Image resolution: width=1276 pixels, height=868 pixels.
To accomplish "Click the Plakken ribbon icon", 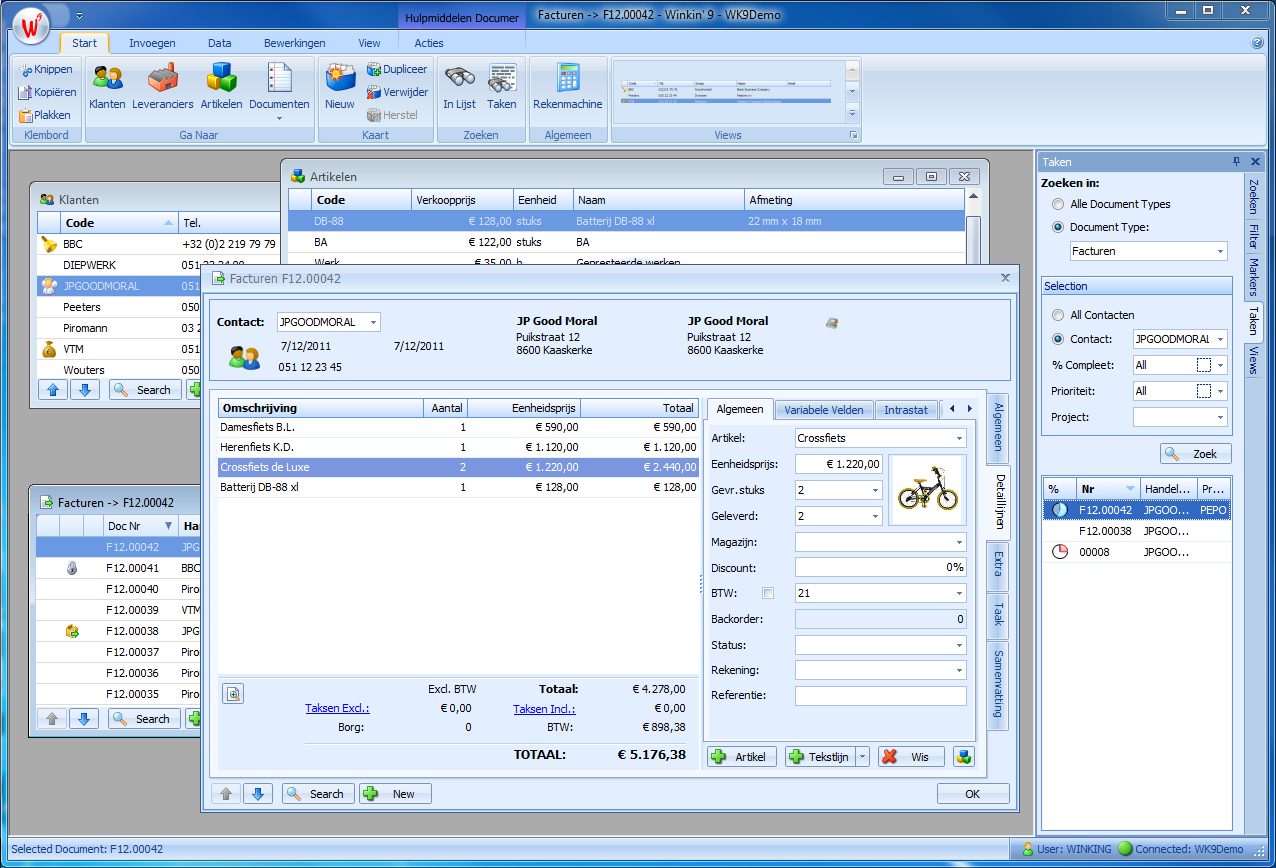I will (x=45, y=115).
